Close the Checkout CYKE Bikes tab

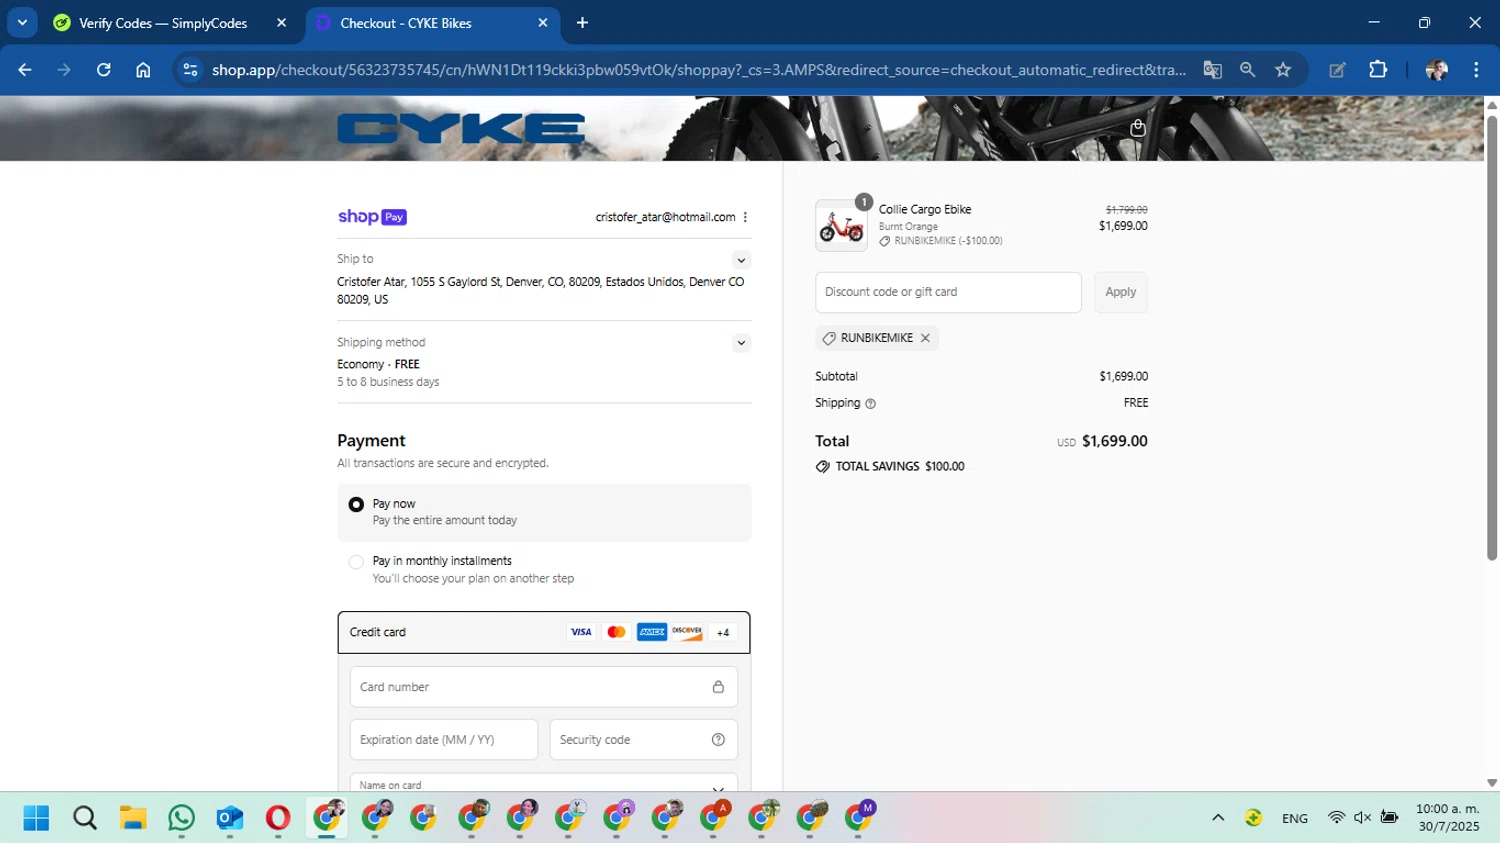pos(543,23)
